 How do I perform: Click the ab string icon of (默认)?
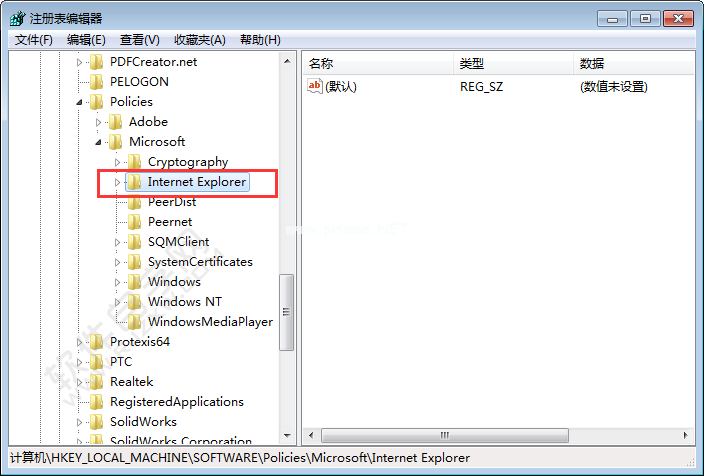315,86
